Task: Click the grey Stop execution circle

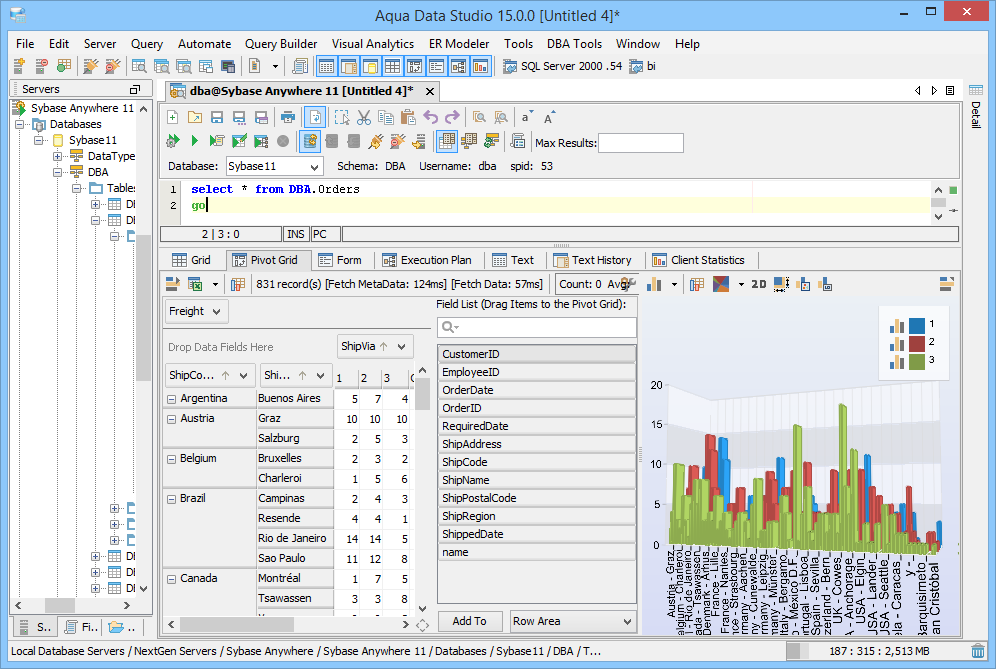Action: [283, 141]
